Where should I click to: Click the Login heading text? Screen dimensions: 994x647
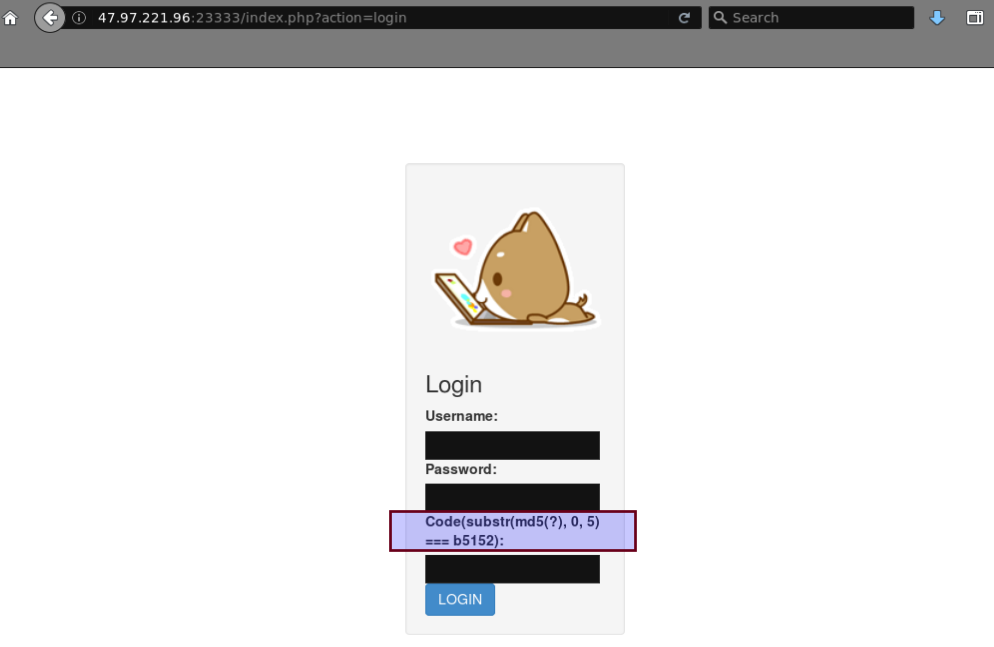click(x=453, y=385)
